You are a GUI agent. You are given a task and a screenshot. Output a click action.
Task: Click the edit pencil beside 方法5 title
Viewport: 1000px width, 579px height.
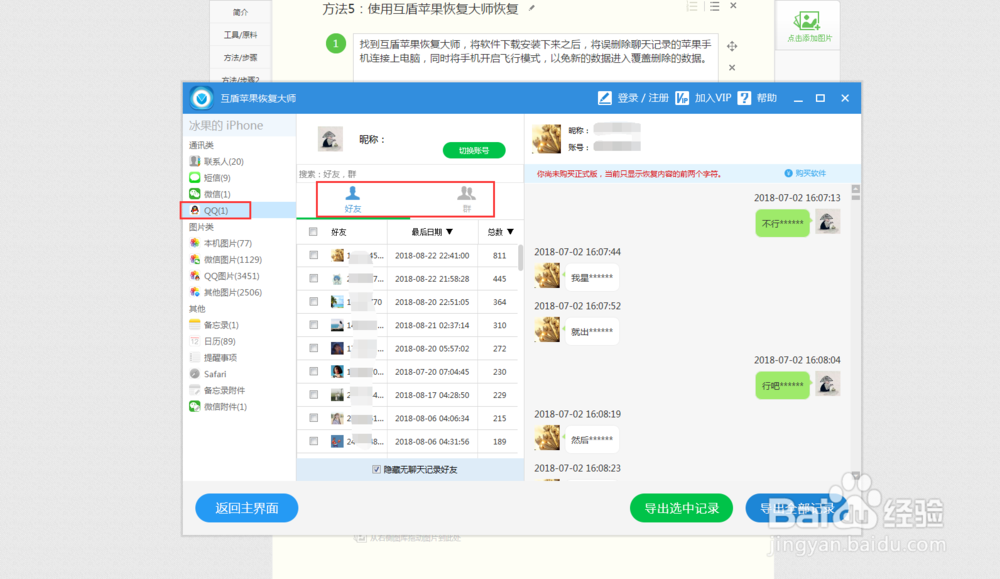[x=531, y=8]
